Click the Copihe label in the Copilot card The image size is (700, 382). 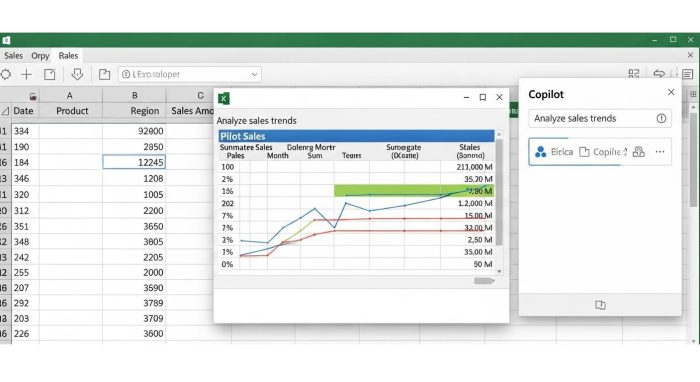coord(606,152)
